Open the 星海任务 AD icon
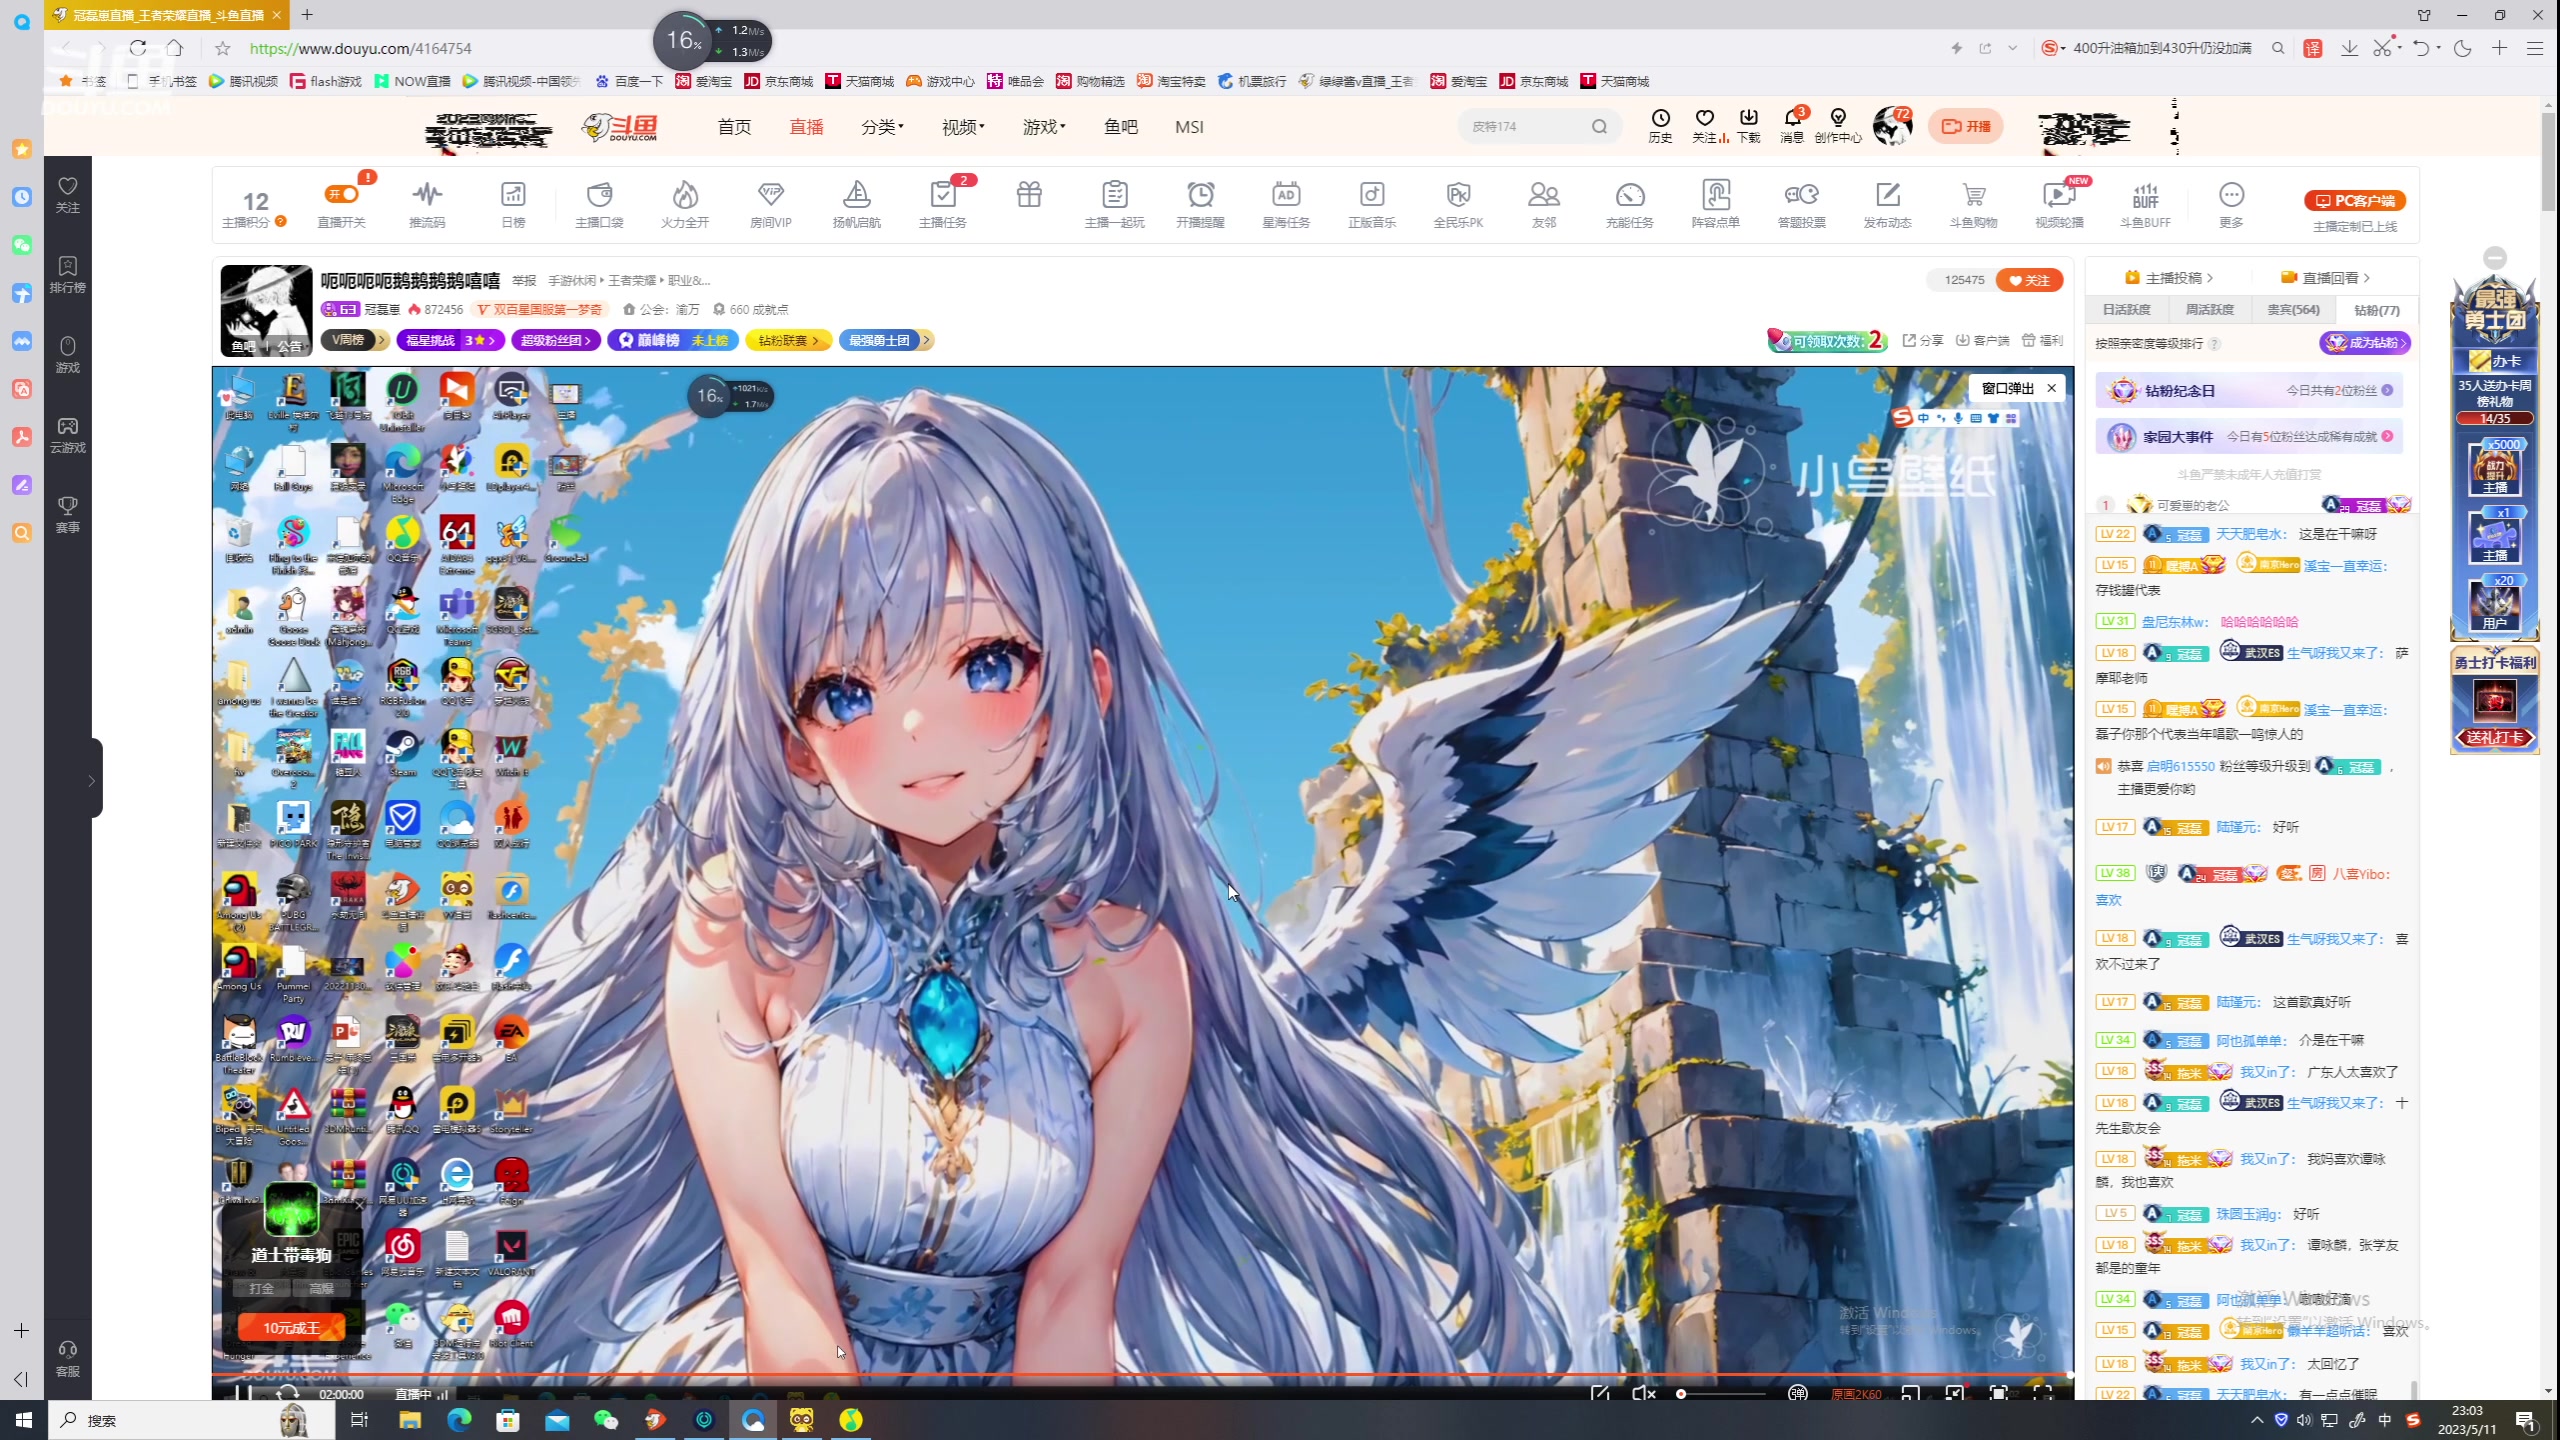 coord(1286,194)
